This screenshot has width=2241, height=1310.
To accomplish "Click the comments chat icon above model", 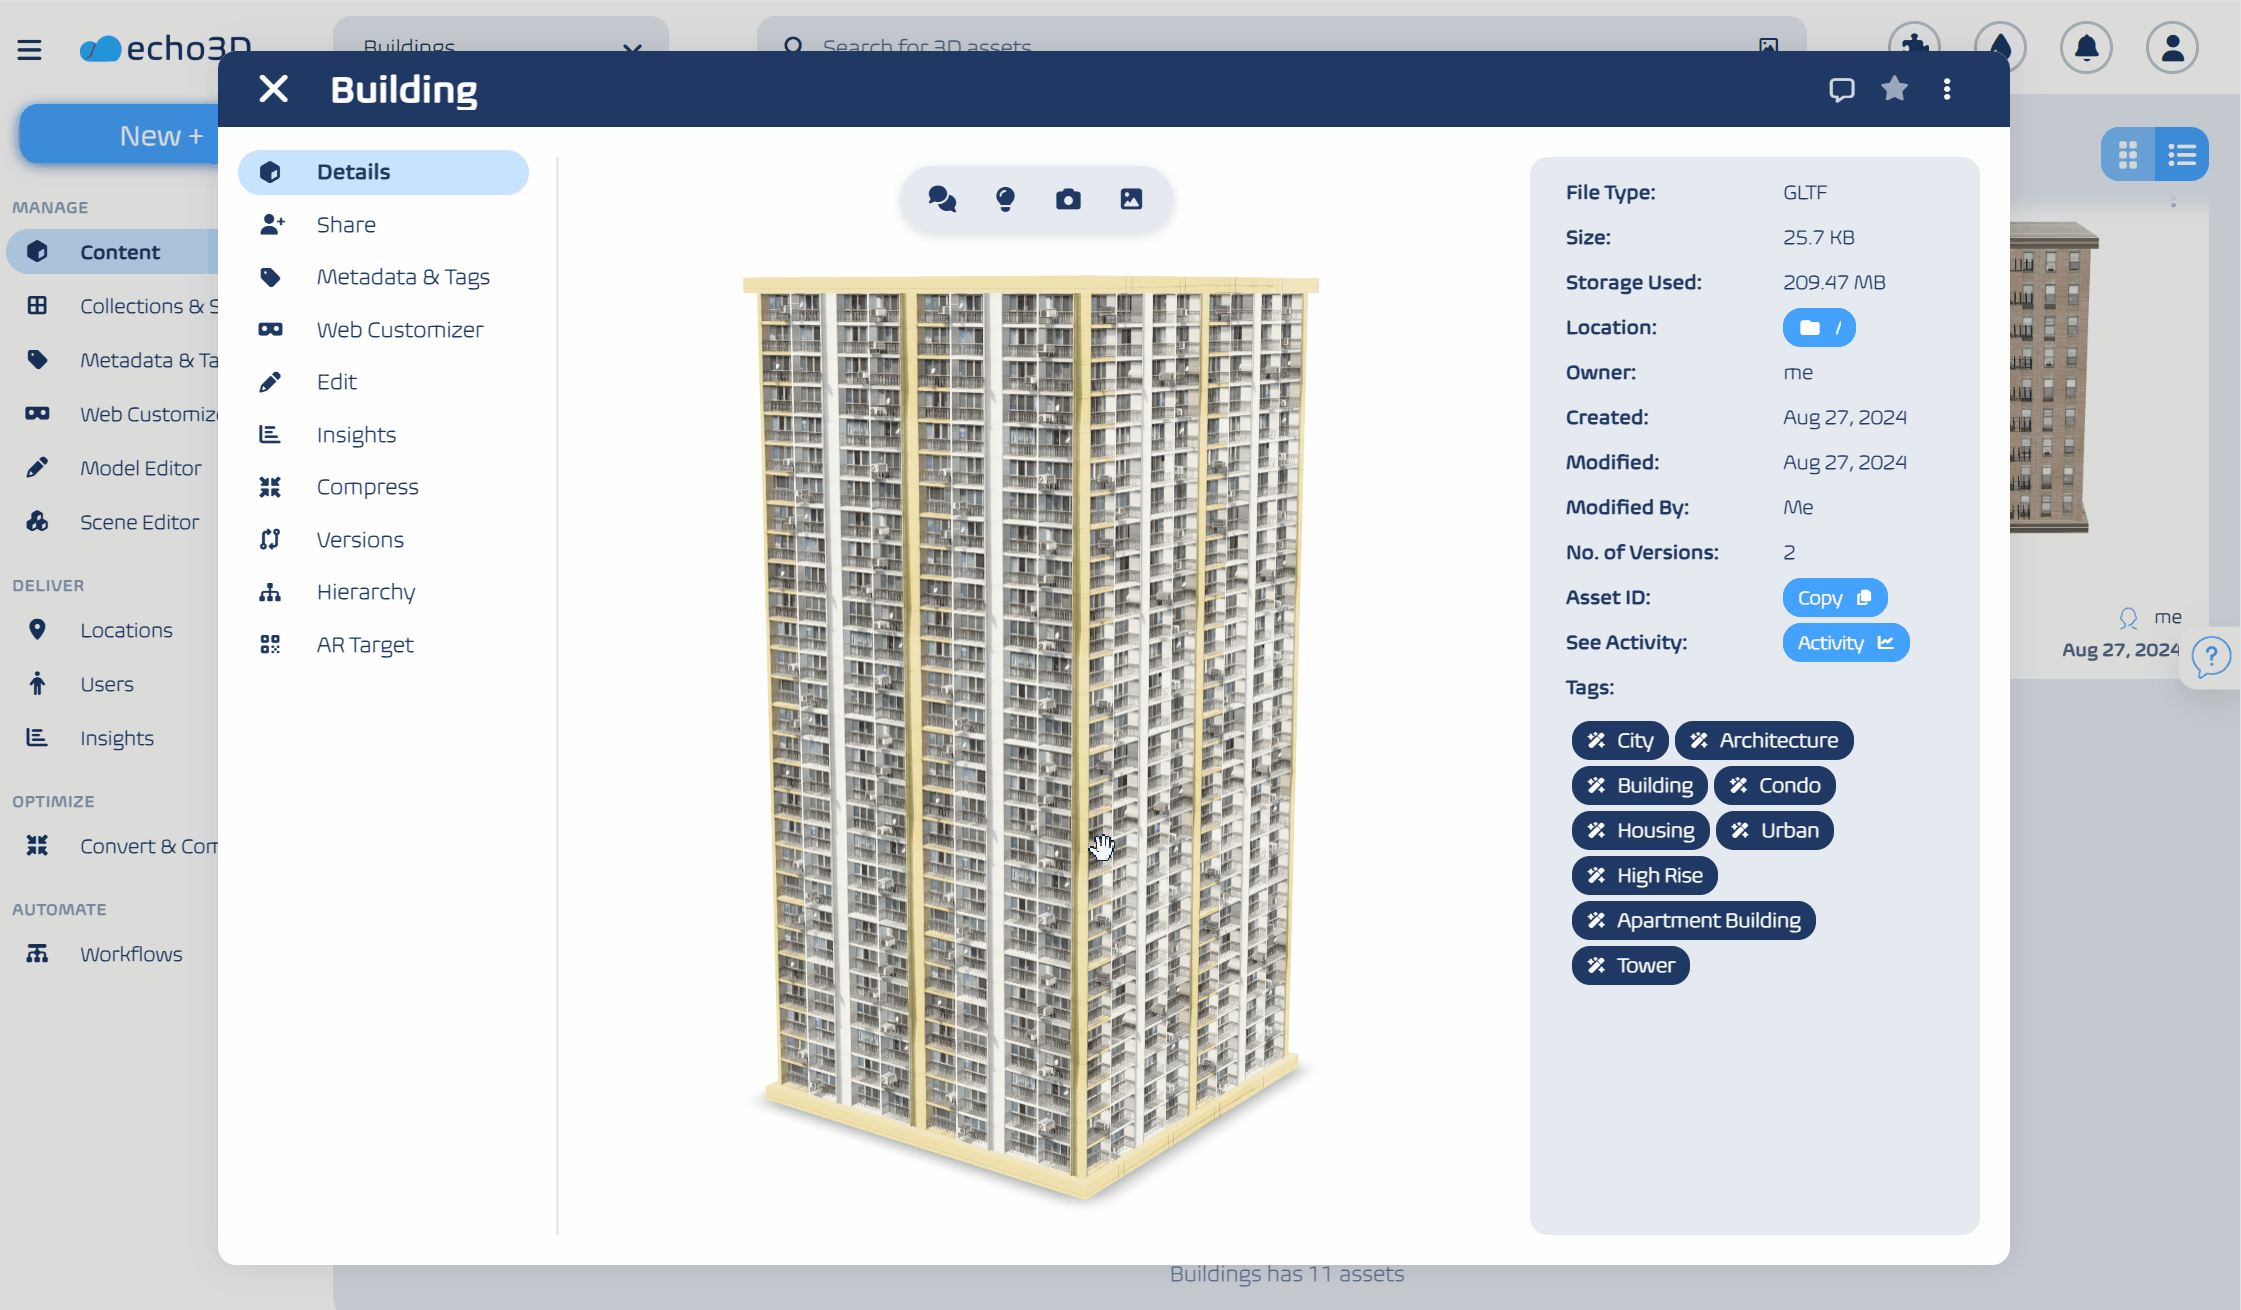I will (941, 199).
